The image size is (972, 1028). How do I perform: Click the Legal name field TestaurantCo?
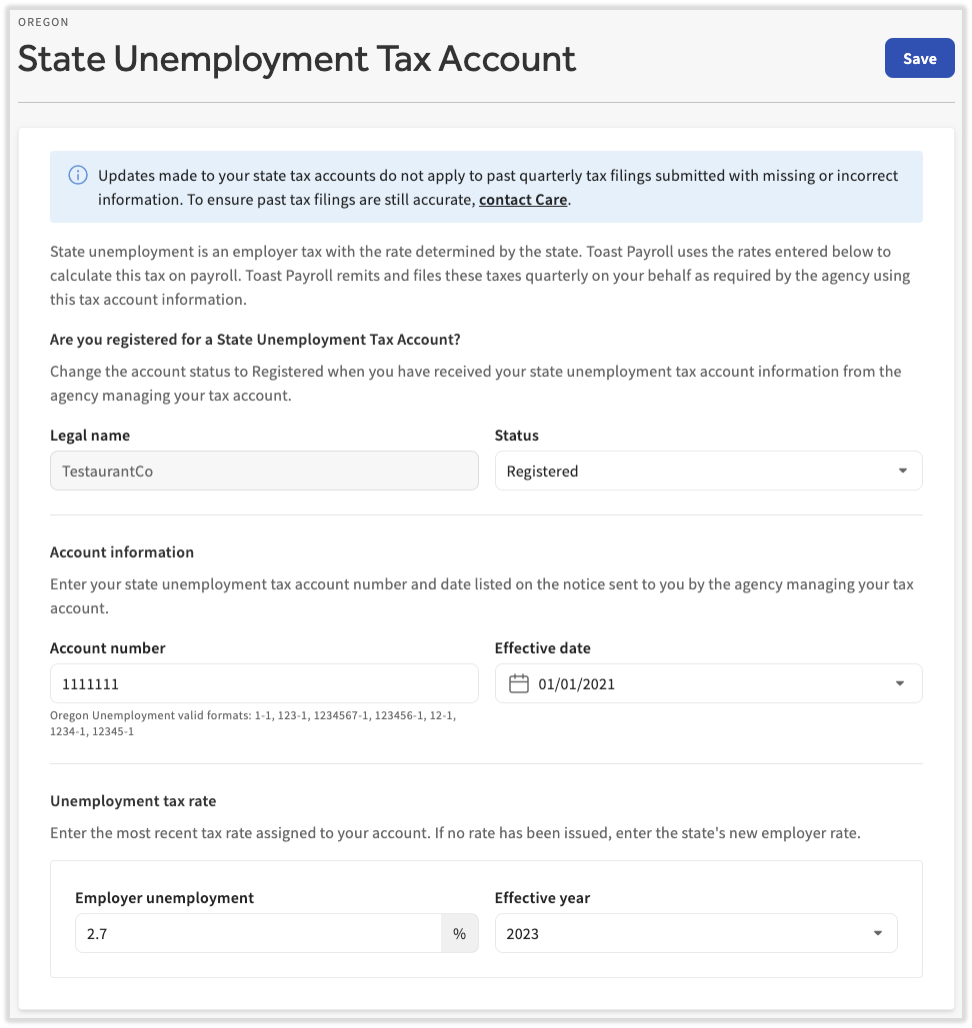(264, 471)
